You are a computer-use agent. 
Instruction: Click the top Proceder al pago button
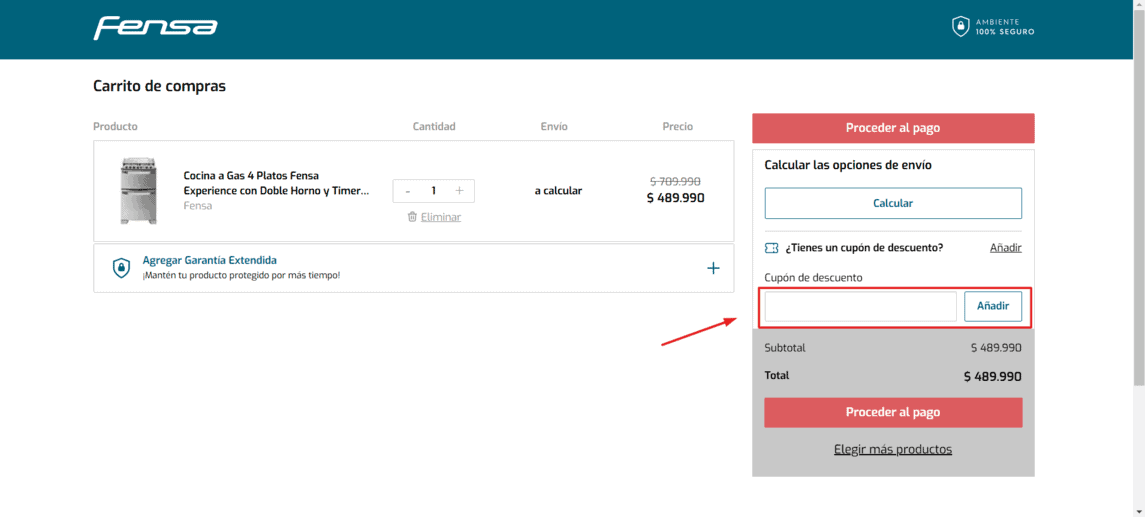coord(893,128)
